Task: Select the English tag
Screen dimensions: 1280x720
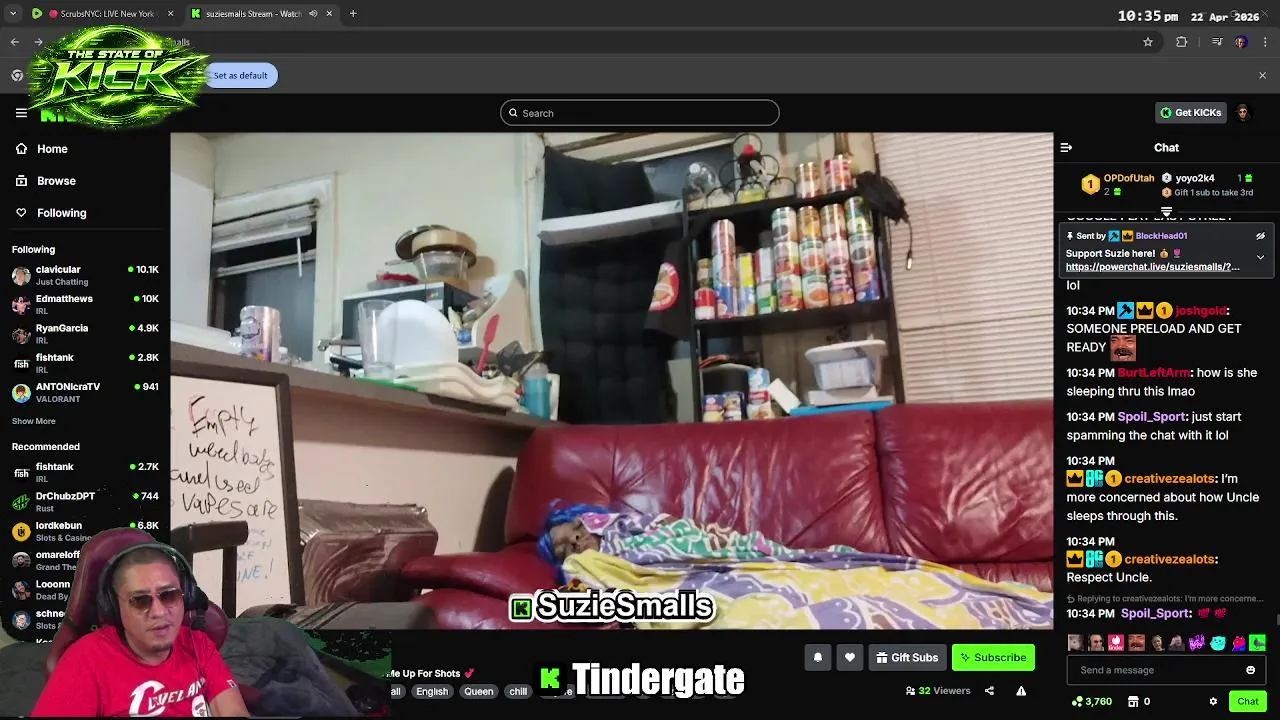Action: point(432,691)
